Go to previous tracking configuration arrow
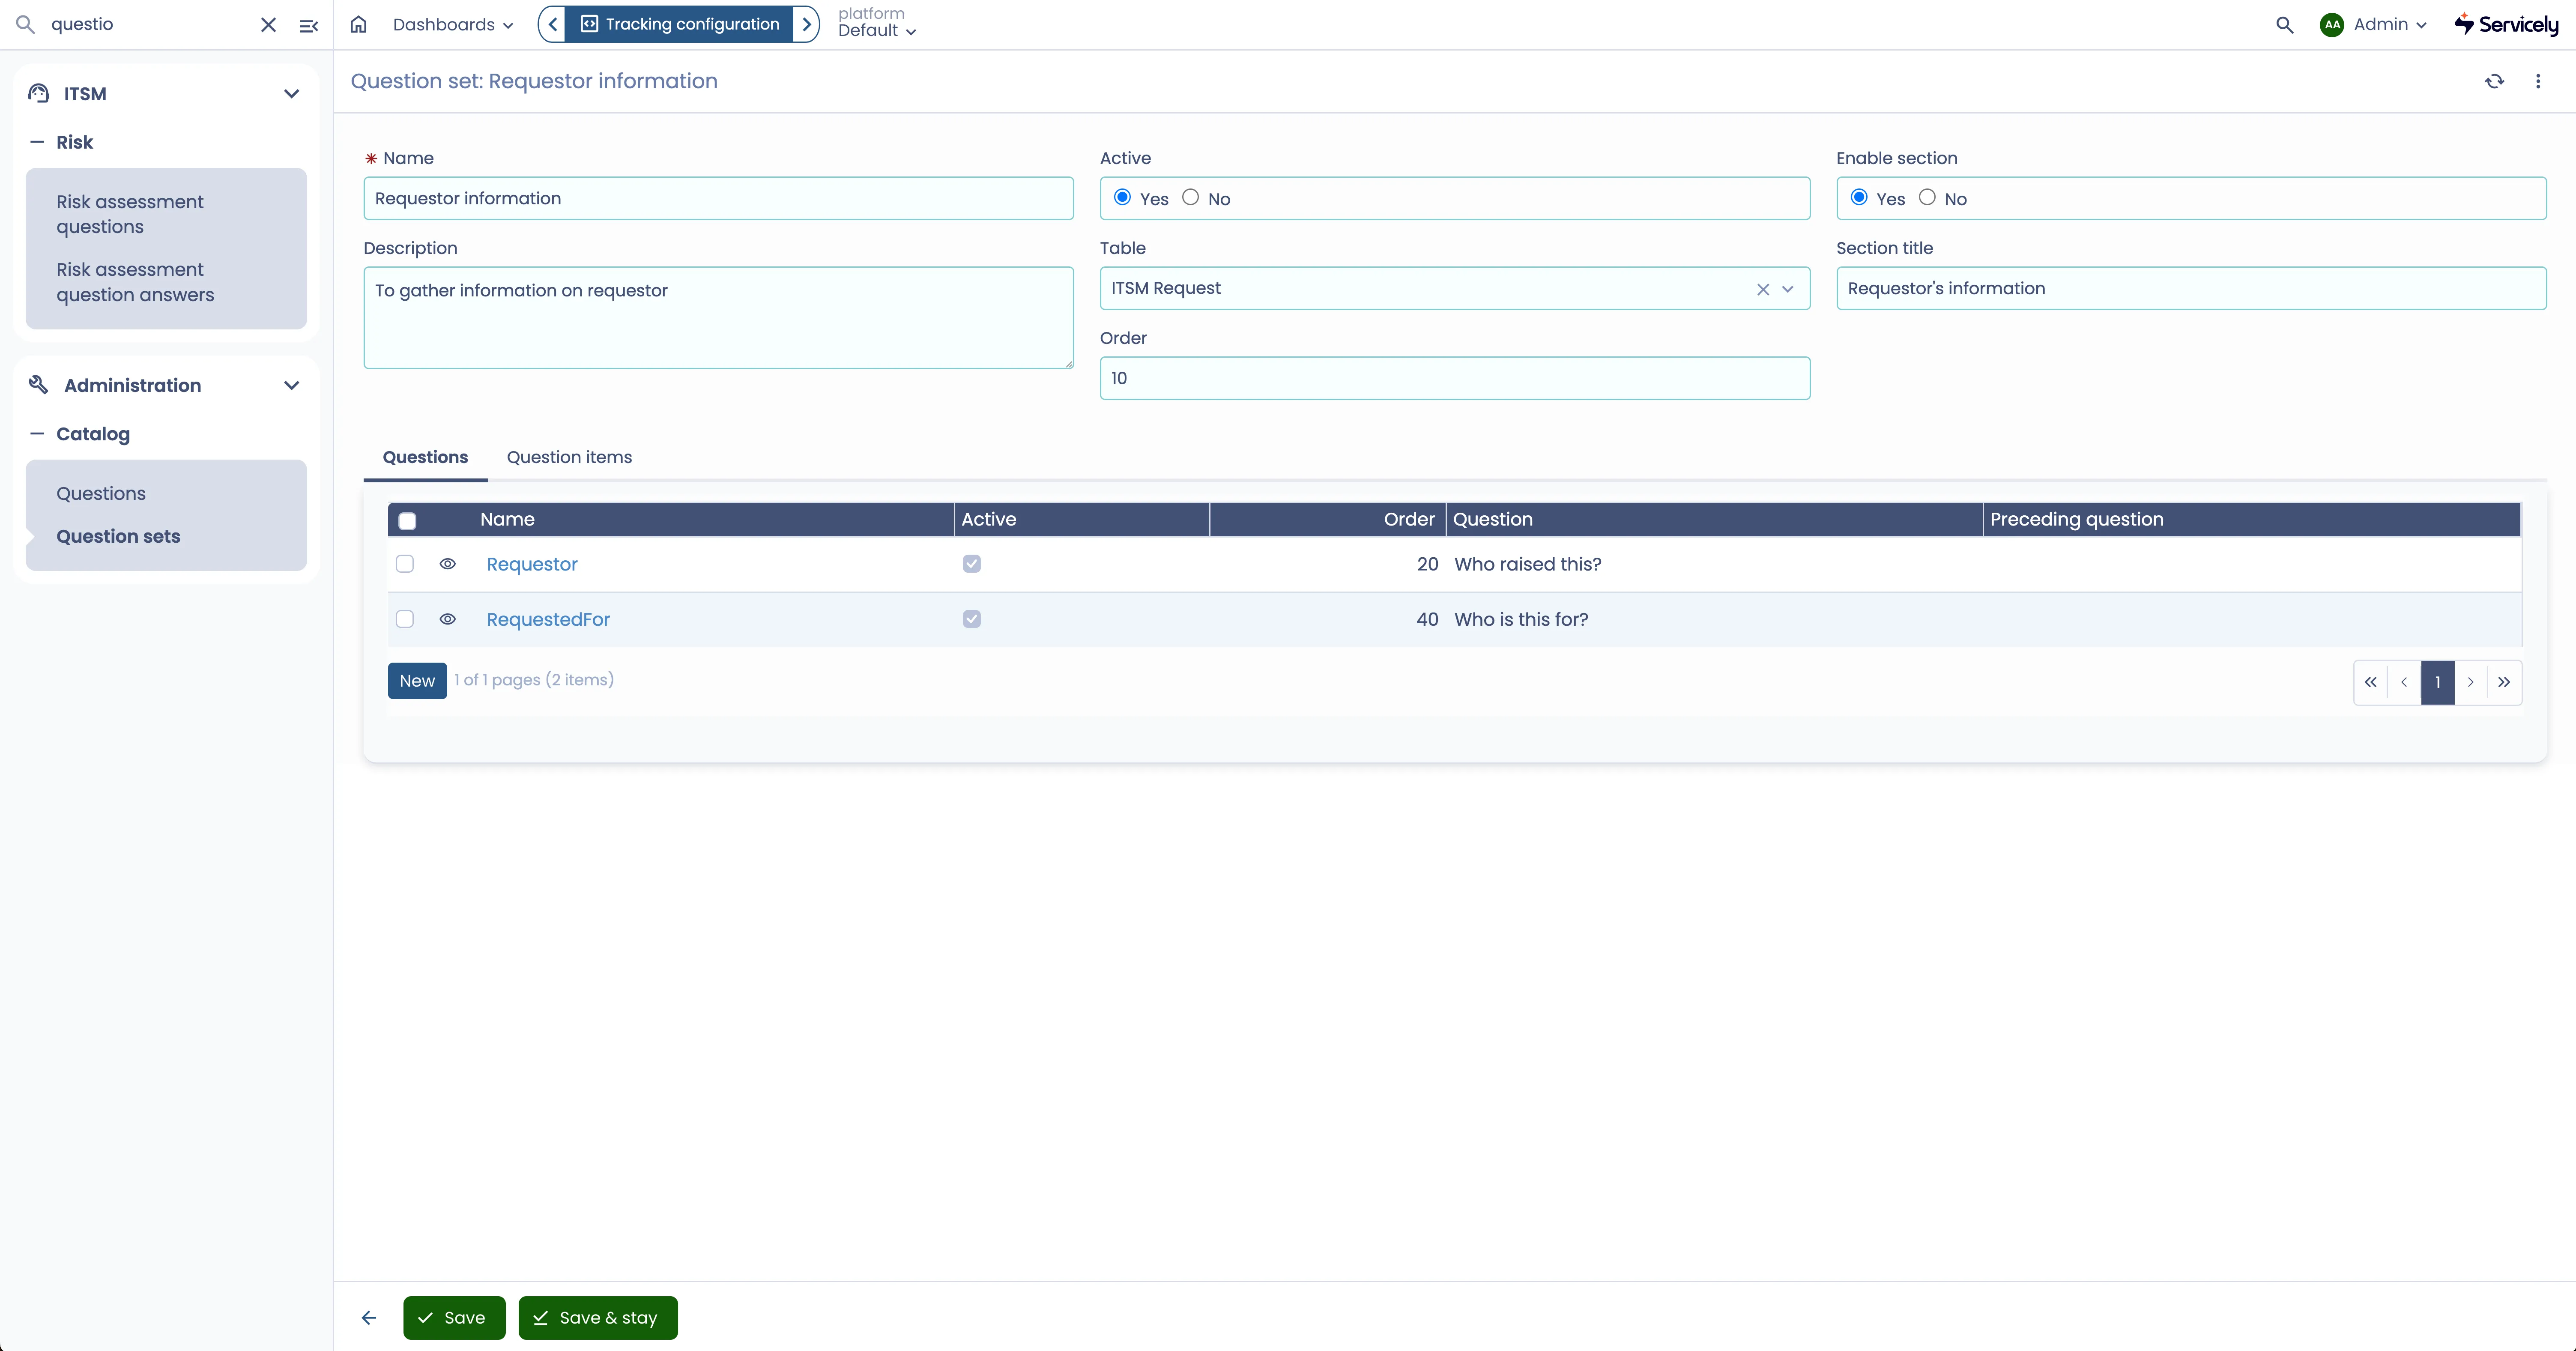This screenshot has height=1351, width=2576. [x=553, y=24]
